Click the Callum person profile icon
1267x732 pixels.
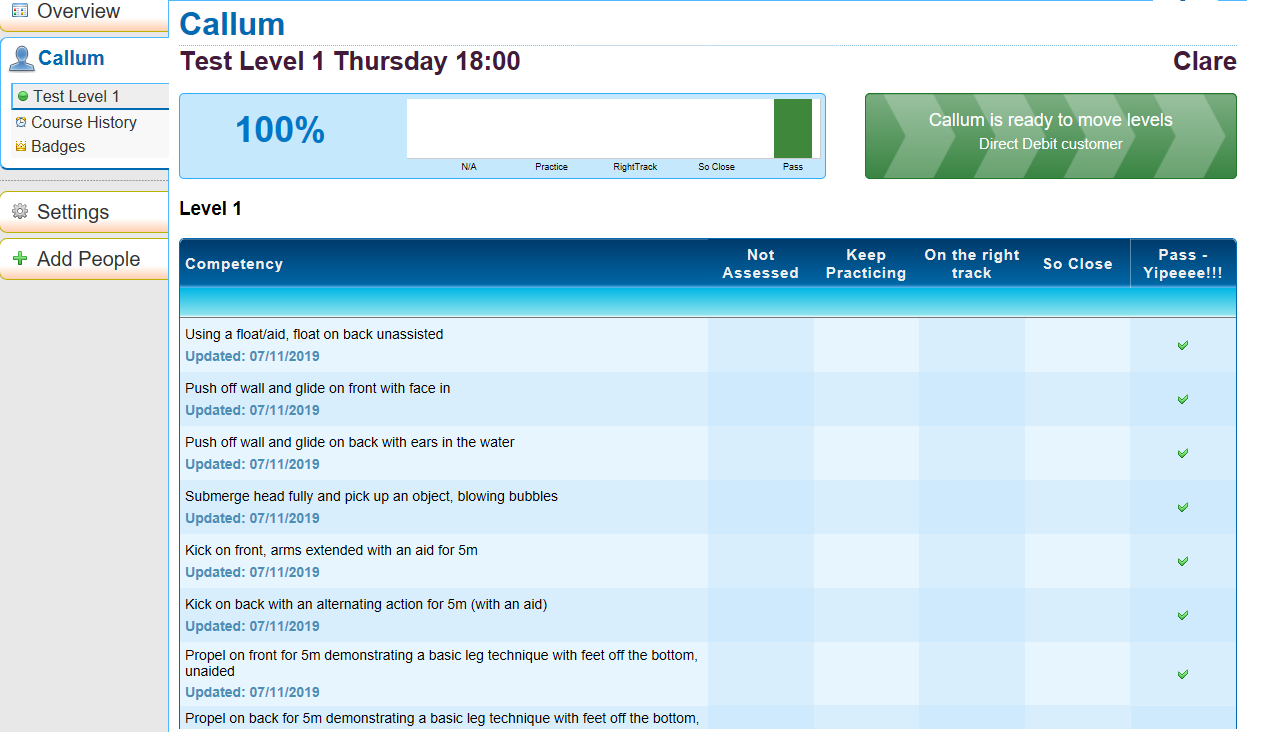pos(21,59)
